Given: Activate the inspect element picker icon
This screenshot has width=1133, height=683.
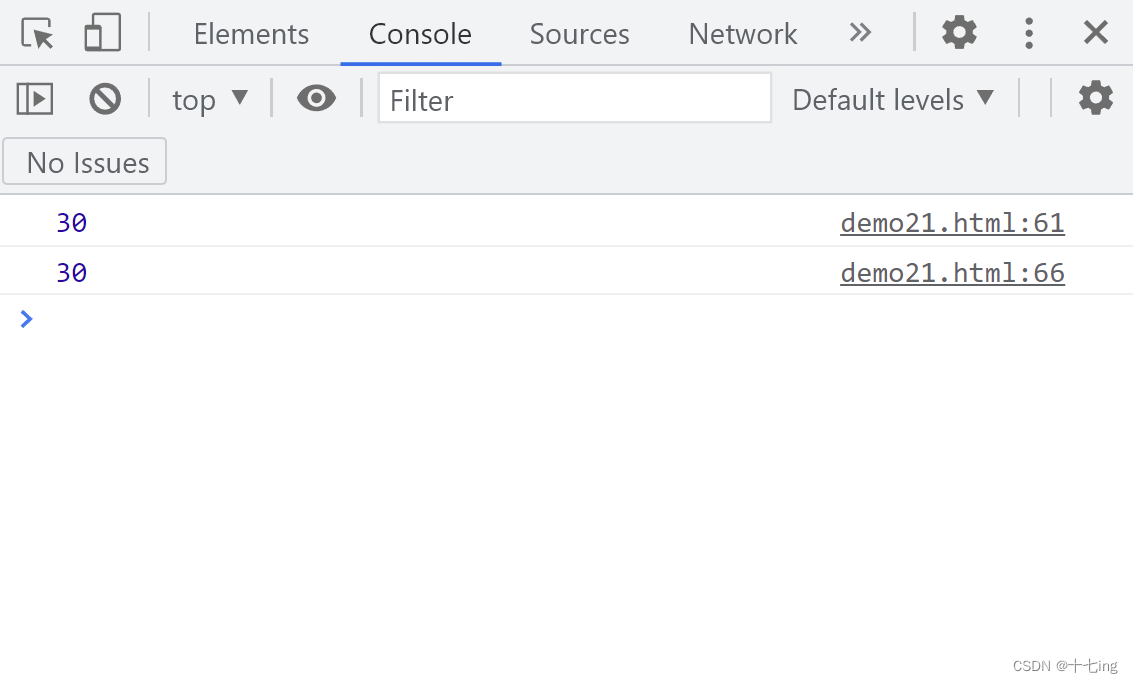Looking at the screenshot, I should point(38,33).
